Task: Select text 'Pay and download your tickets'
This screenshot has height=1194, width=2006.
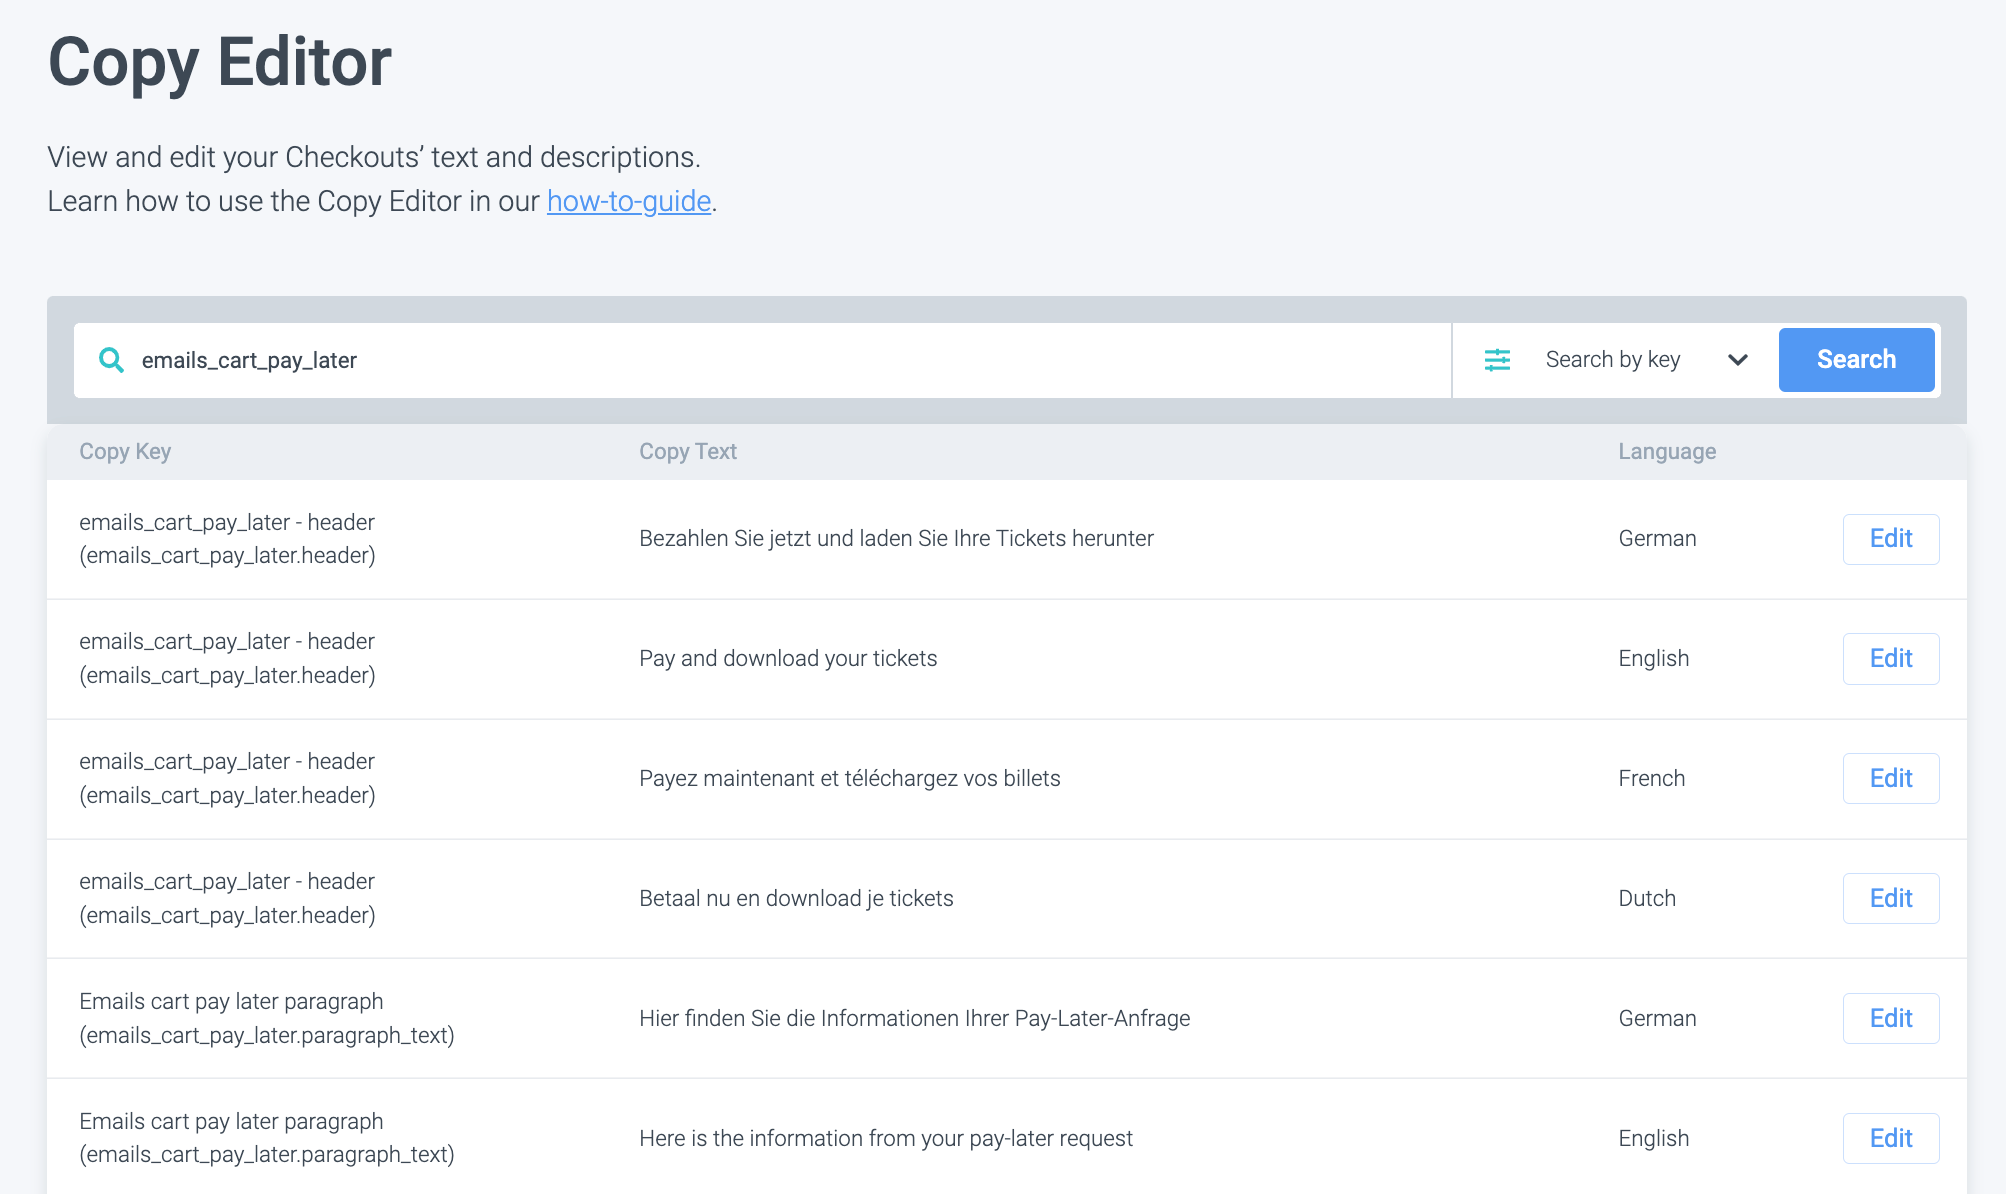Action: coord(788,659)
